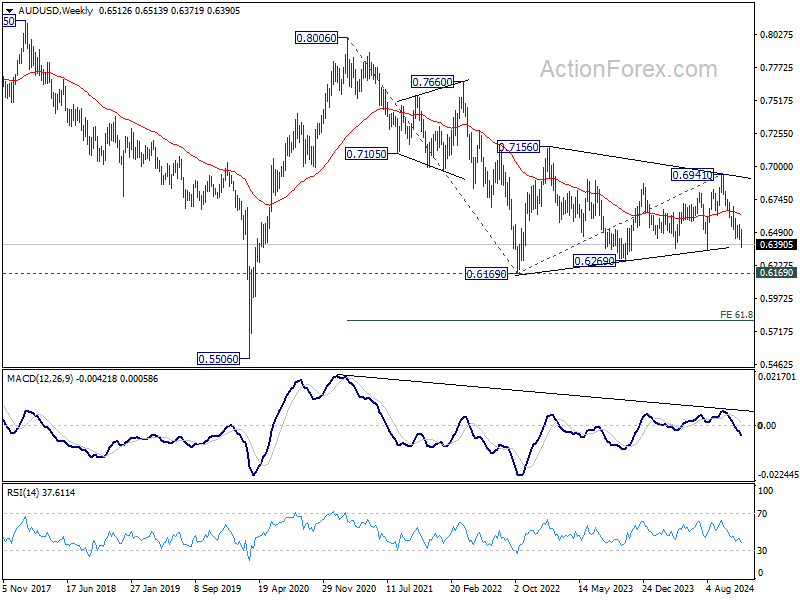Click the -0.022445 MACD scale value
The image size is (800, 600).
[778, 474]
